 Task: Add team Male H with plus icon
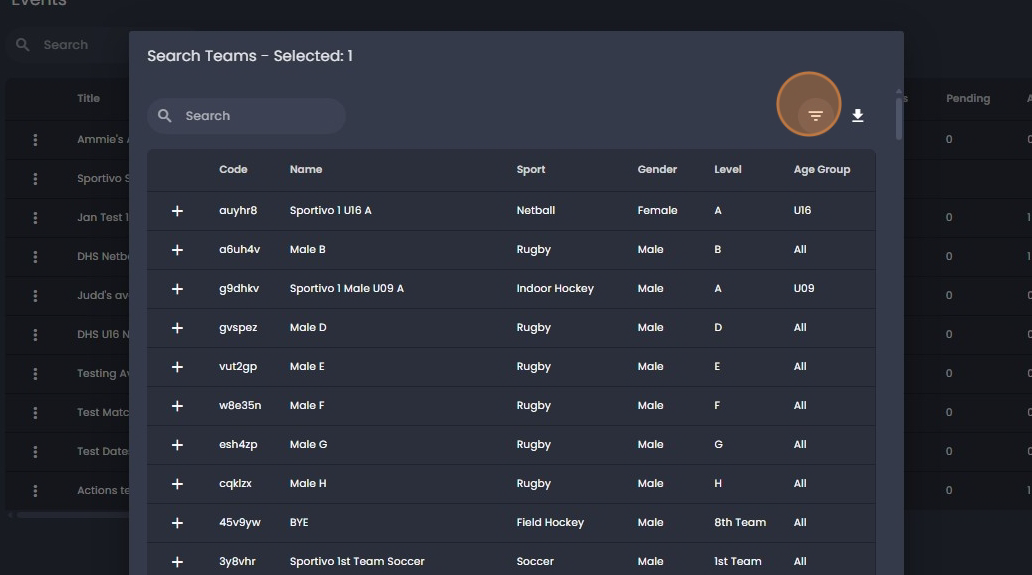coord(177,484)
